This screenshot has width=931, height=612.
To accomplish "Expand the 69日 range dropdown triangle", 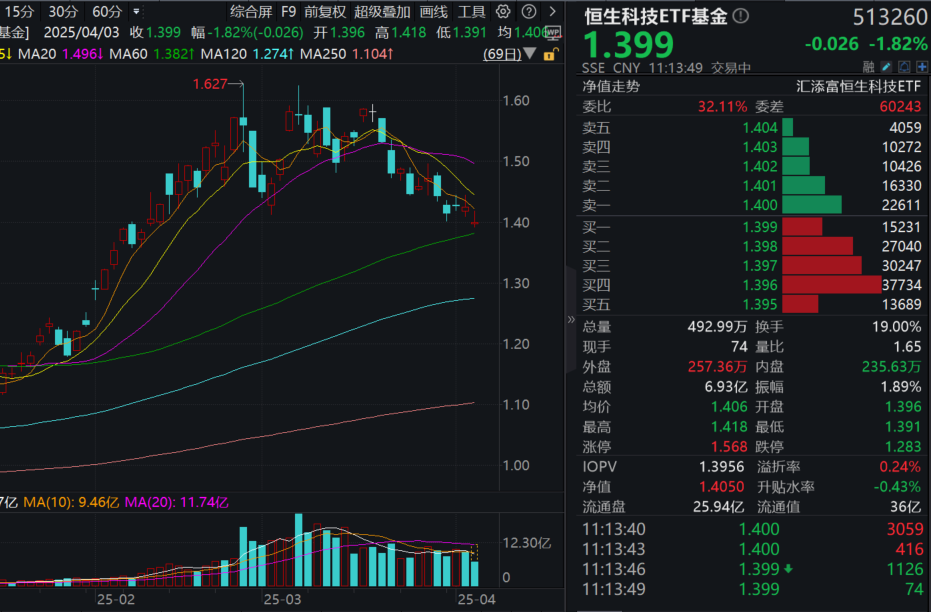I will (530, 54).
